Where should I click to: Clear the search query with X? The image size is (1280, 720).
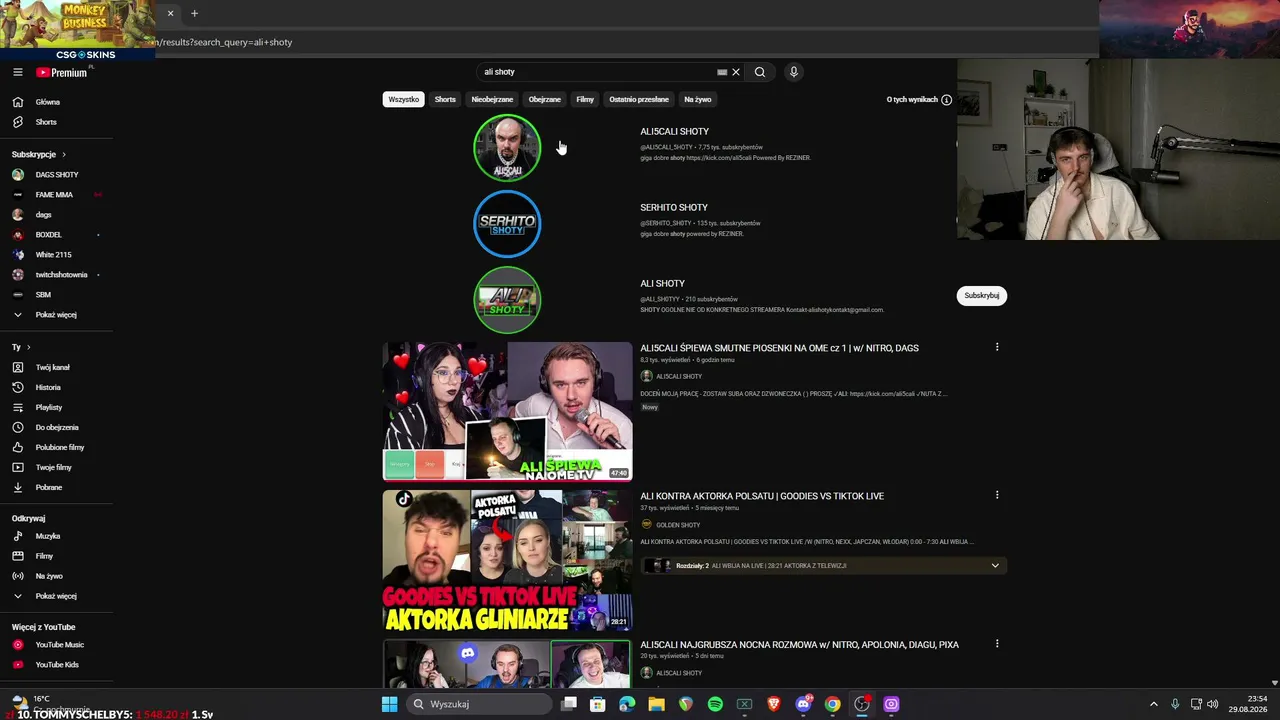tap(736, 72)
